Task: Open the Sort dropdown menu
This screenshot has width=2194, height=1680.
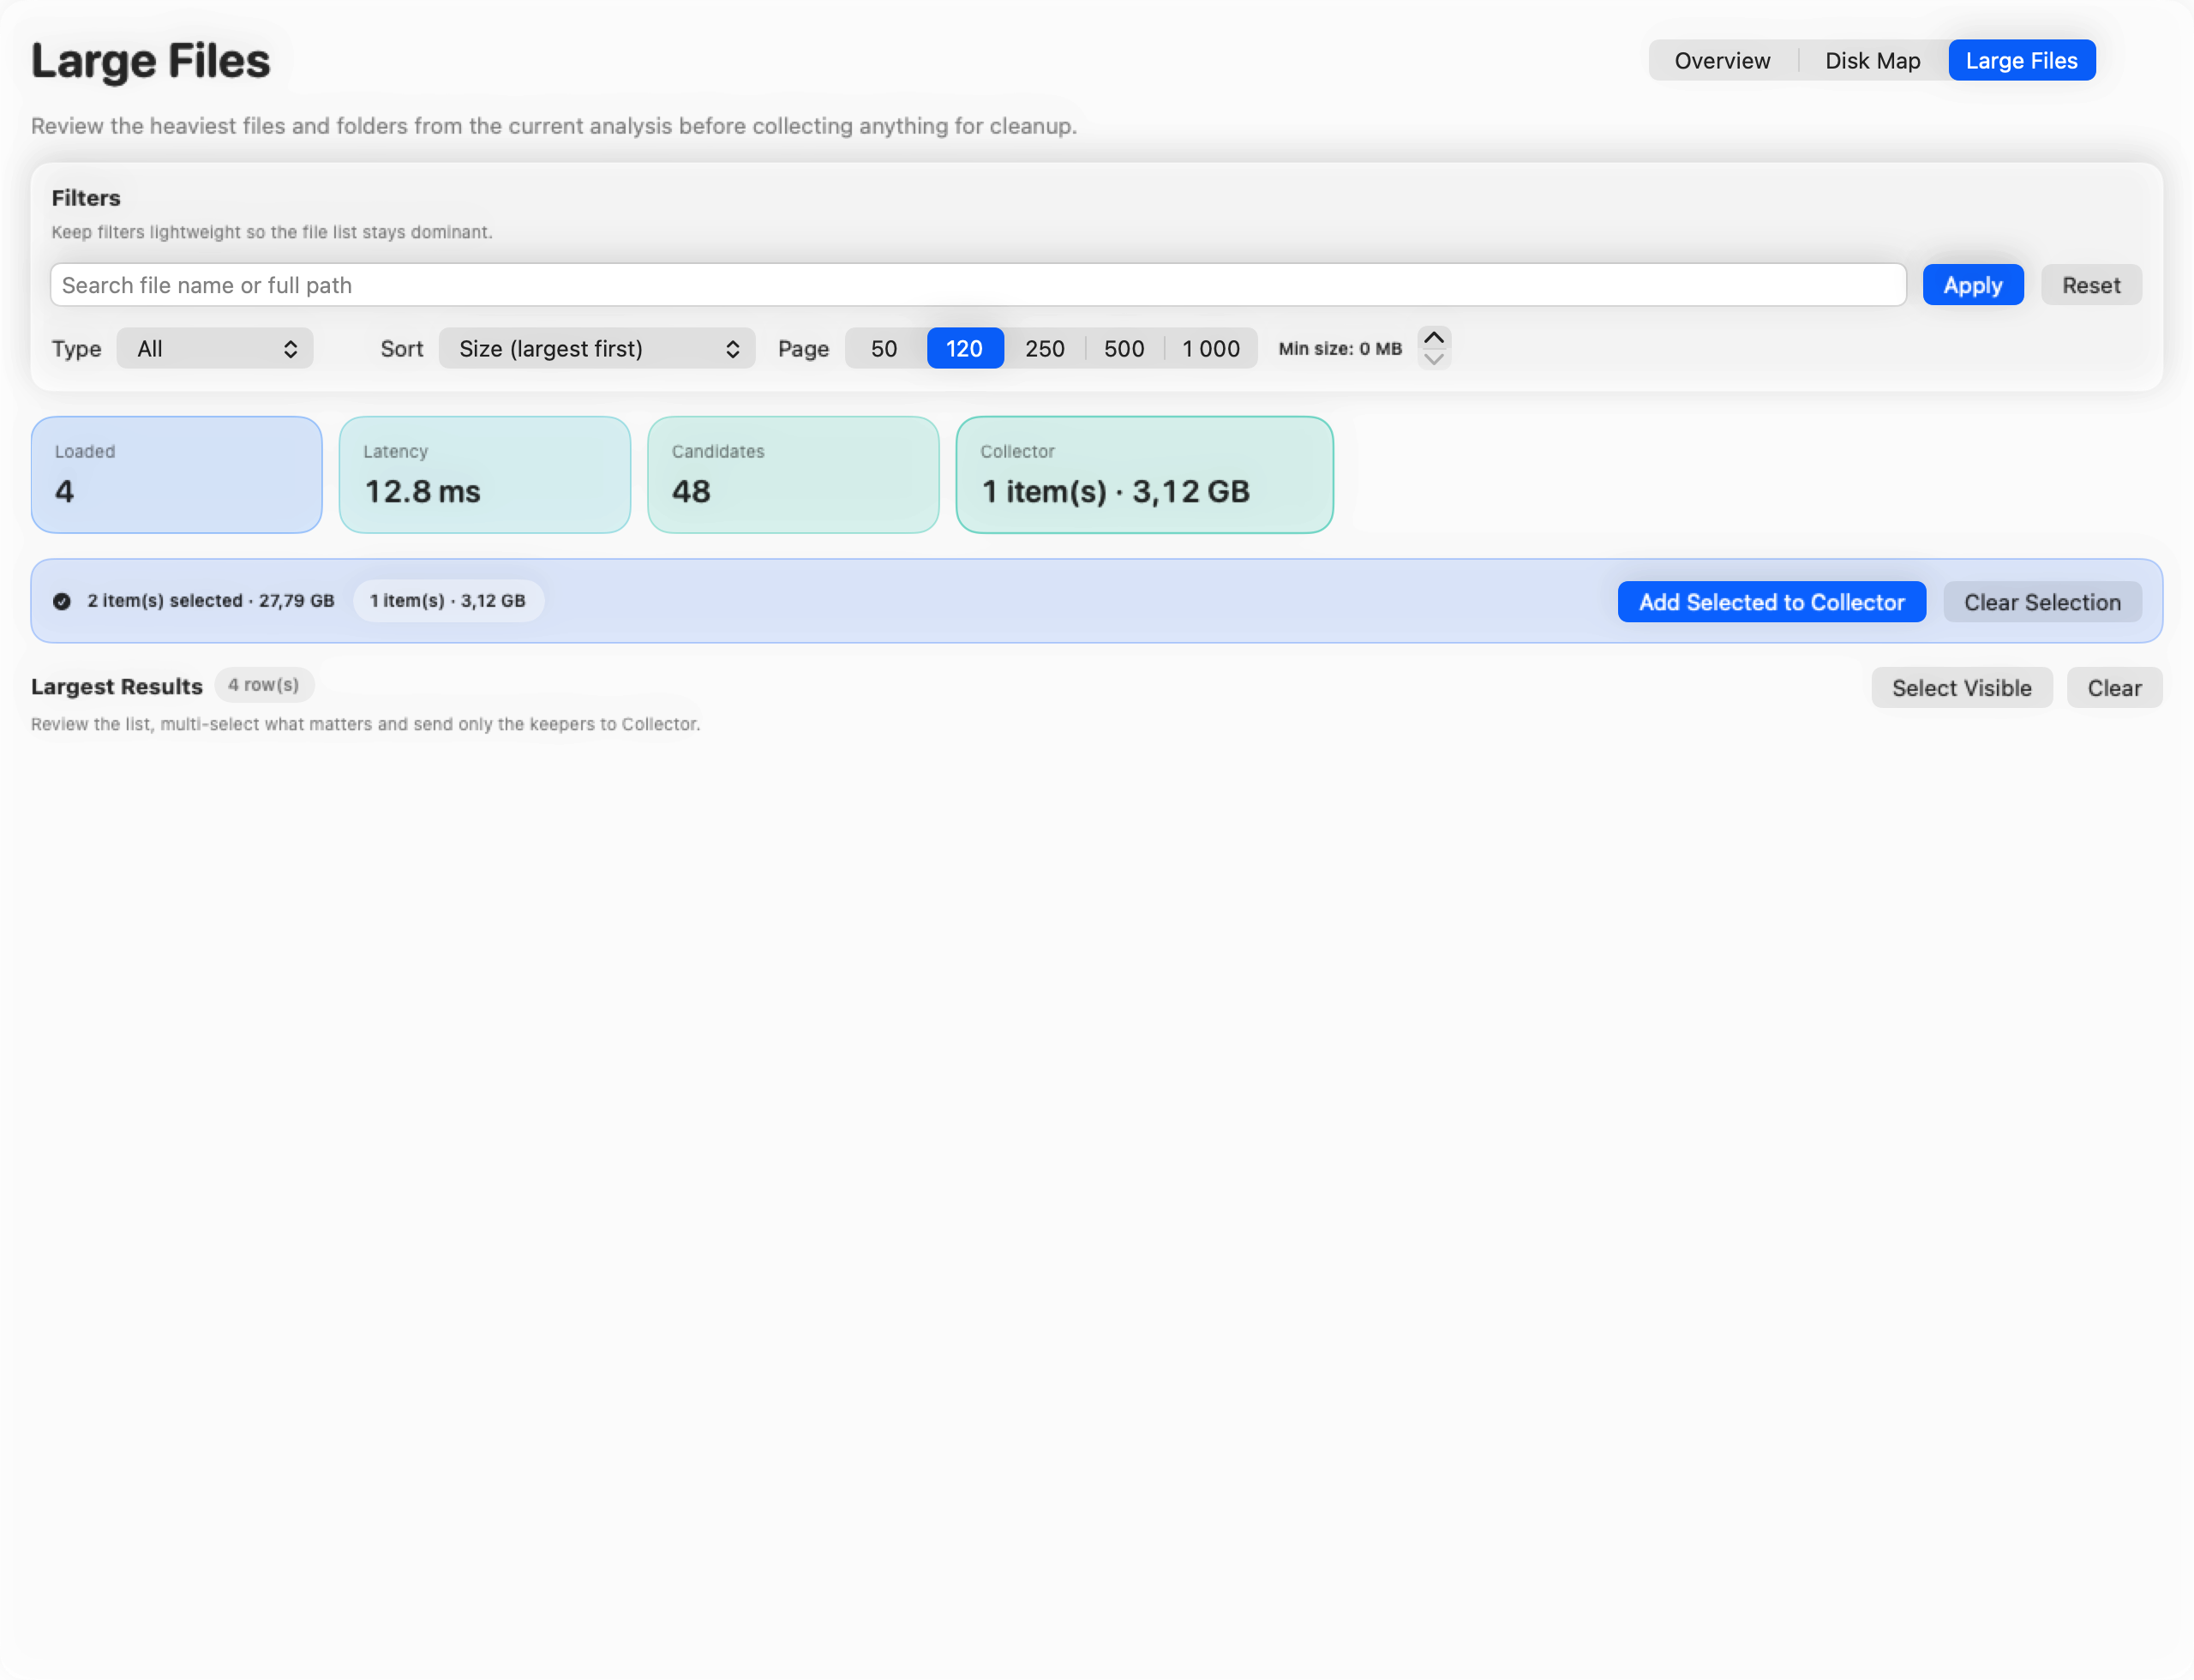Action: (x=597, y=348)
